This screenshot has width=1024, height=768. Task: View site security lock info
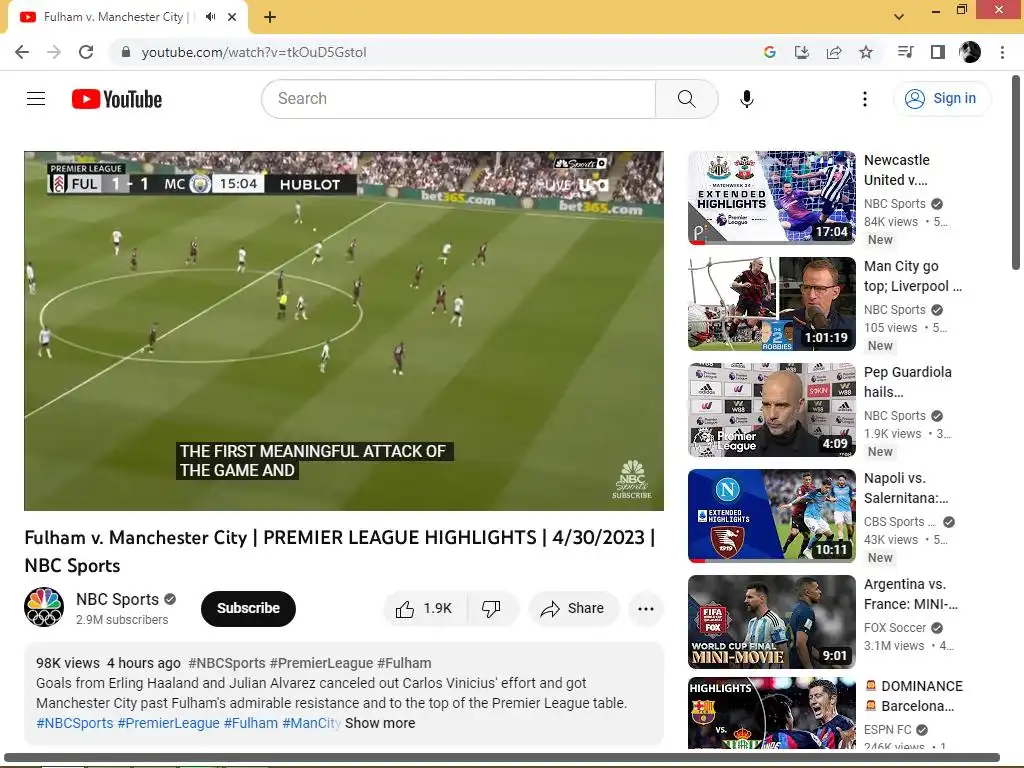click(x=126, y=52)
